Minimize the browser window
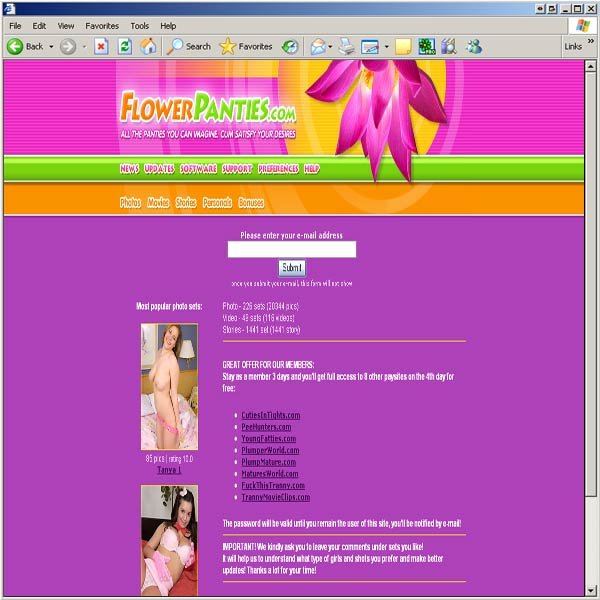 click(x=566, y=8)
